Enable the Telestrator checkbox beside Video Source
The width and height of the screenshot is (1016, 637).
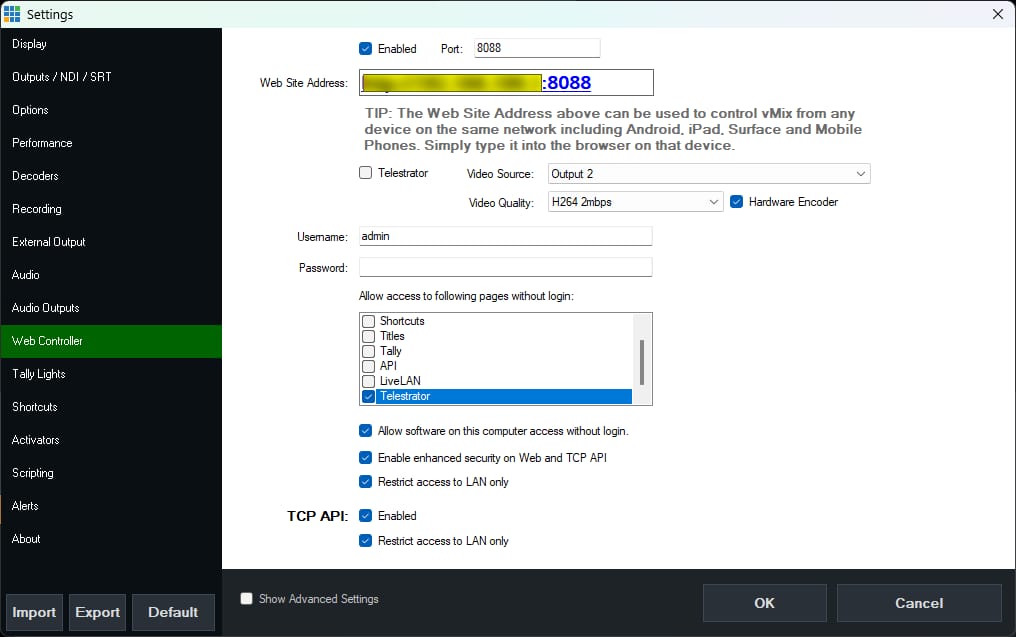tap(365, 173)
